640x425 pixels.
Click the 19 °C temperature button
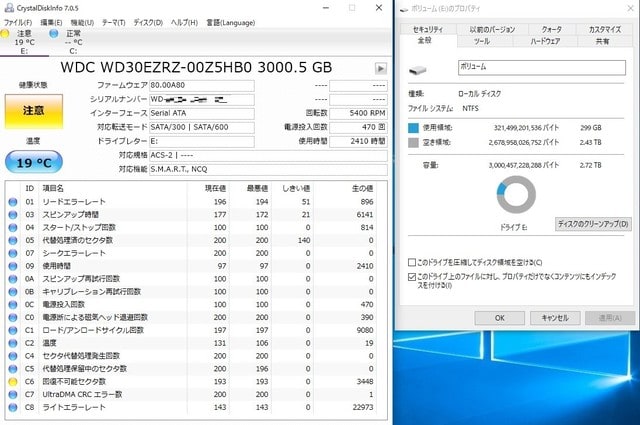(x=34, y=162)
